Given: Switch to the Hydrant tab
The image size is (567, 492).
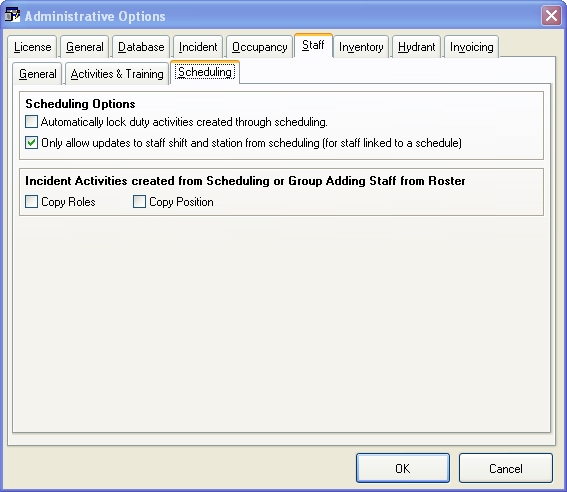Looking at the screenshot, I should (417, 47).
